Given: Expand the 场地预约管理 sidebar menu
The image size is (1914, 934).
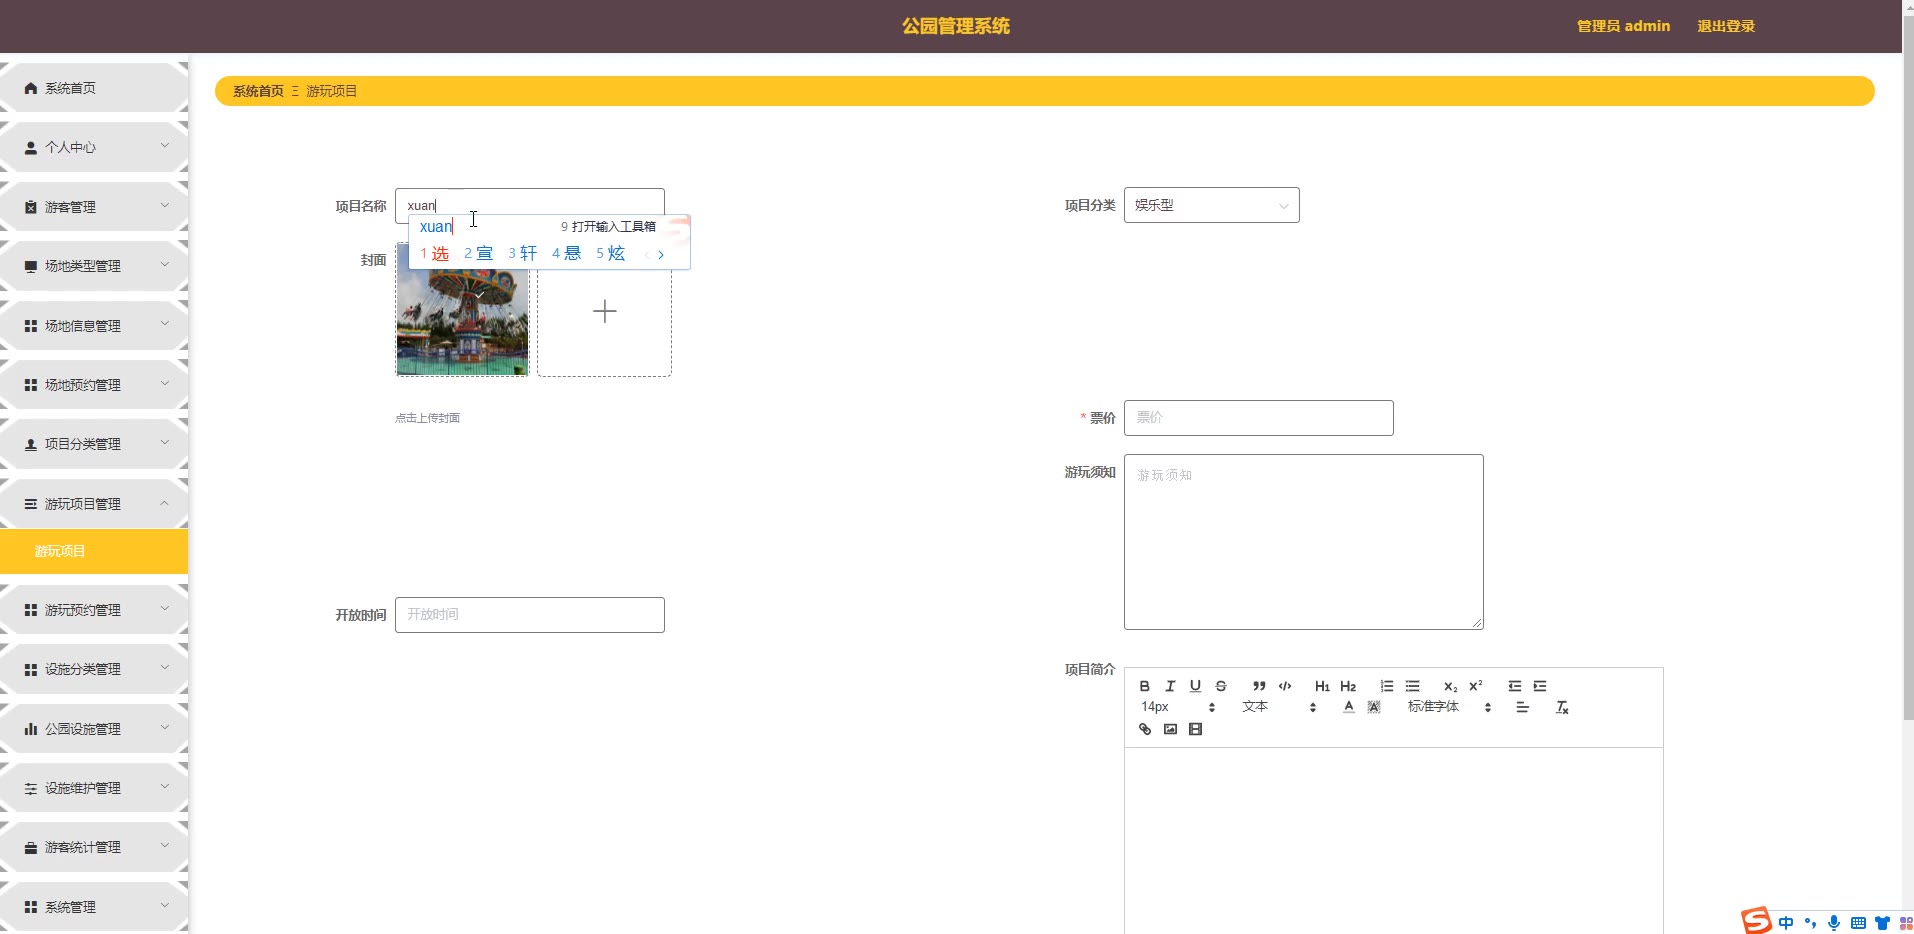Looking at the screenshot, I should 94,385.
